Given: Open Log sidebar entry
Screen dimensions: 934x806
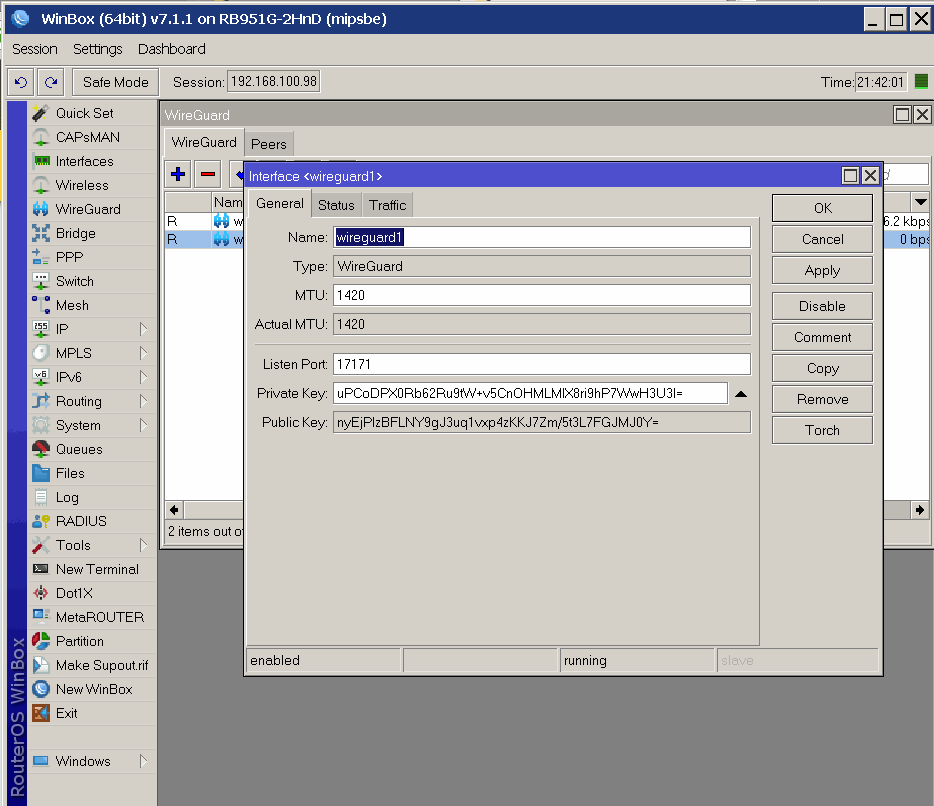Looking at the screenshot, I should pos(92,497).
